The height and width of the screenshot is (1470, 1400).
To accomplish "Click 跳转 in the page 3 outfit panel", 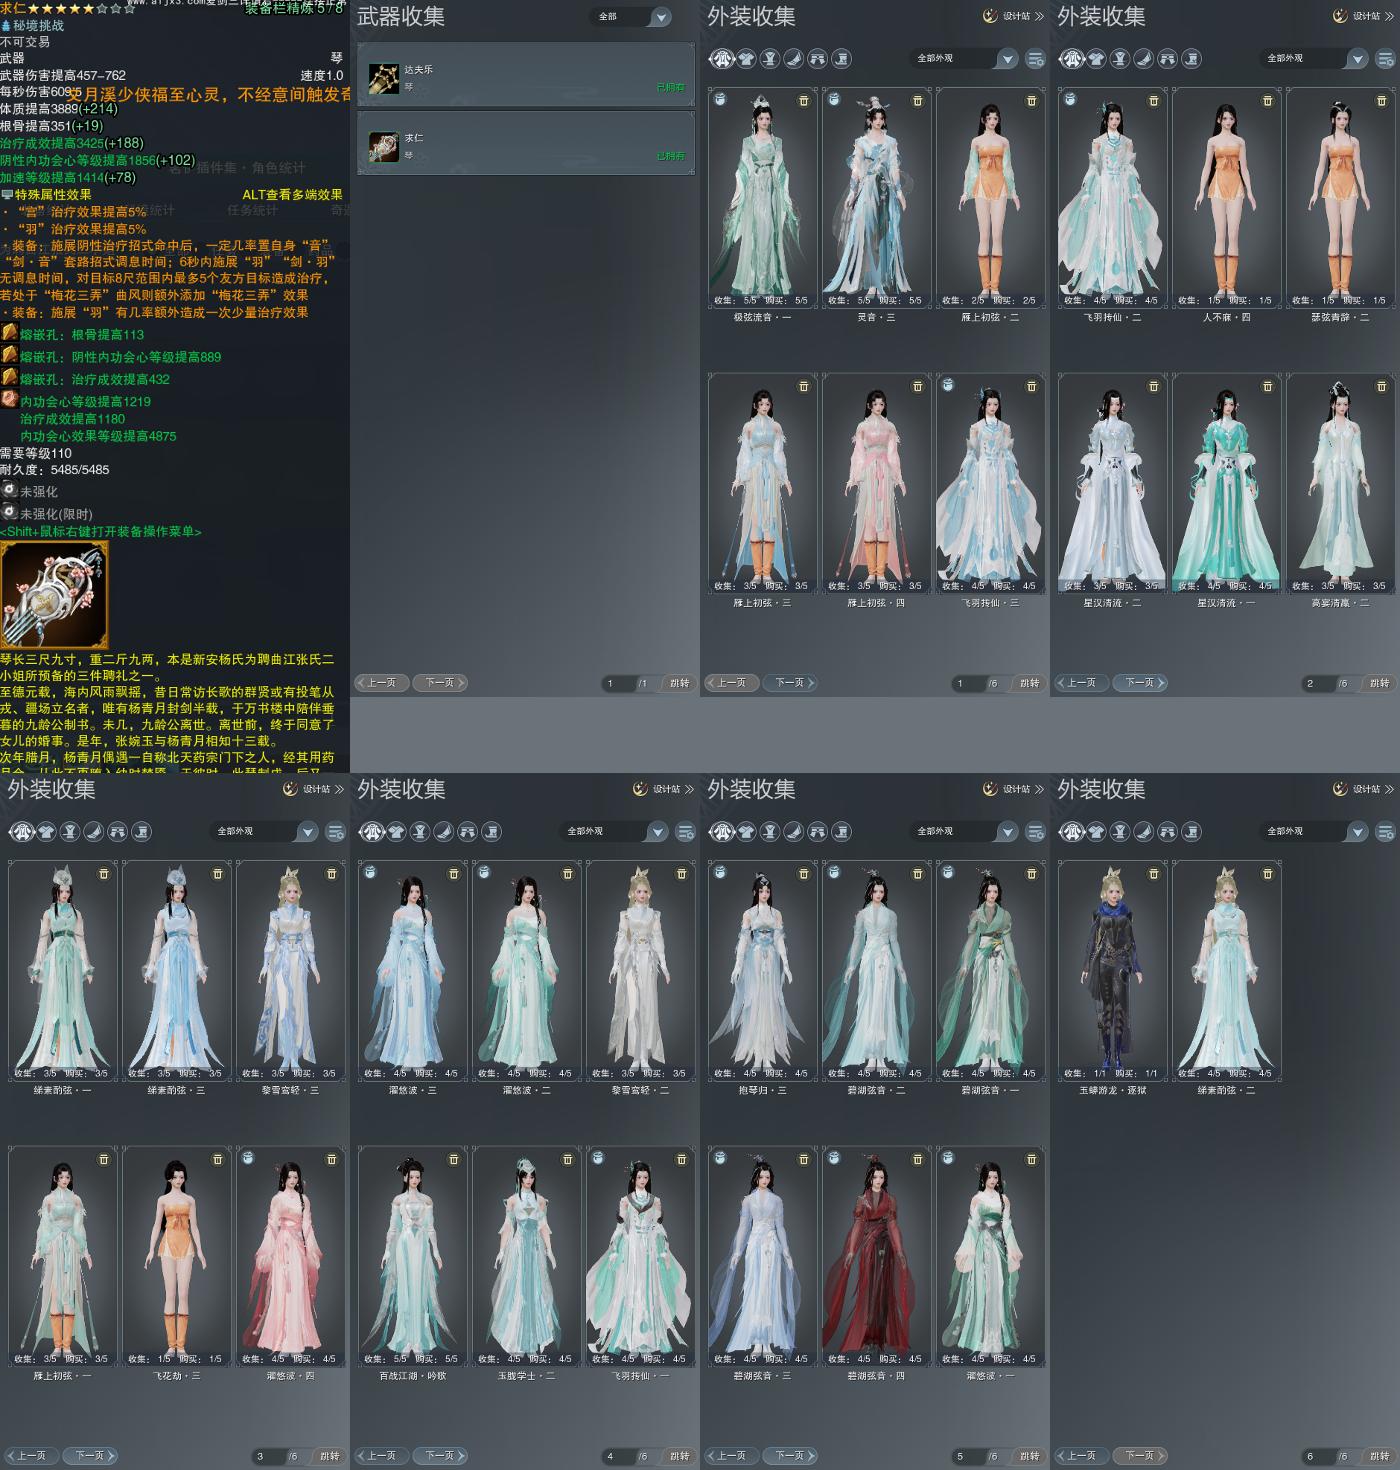I will [330, 1456].
